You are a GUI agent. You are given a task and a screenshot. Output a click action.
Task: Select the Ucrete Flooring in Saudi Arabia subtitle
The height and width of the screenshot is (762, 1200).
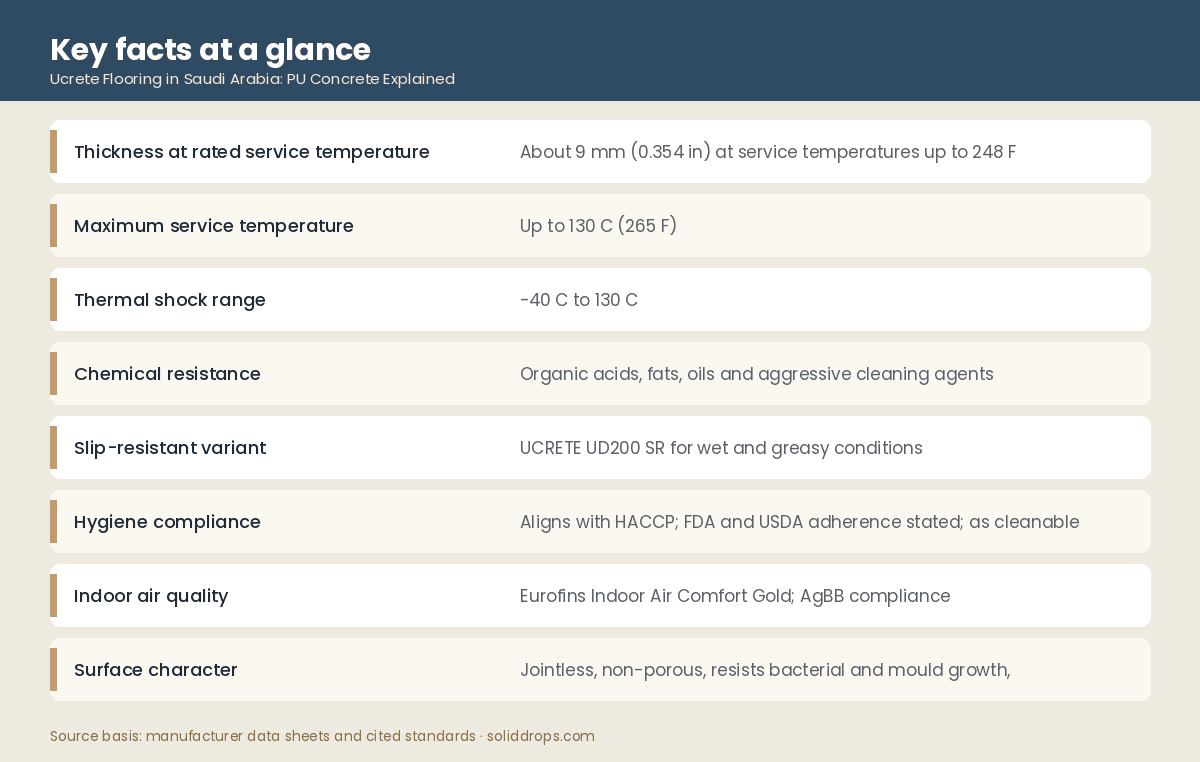252,79
